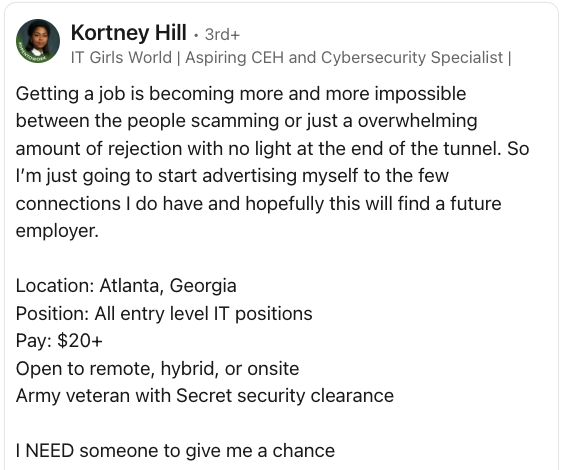Open Kortney Hill's profile photo
This screenshot has height=470, width=568.
coord(38,41)
